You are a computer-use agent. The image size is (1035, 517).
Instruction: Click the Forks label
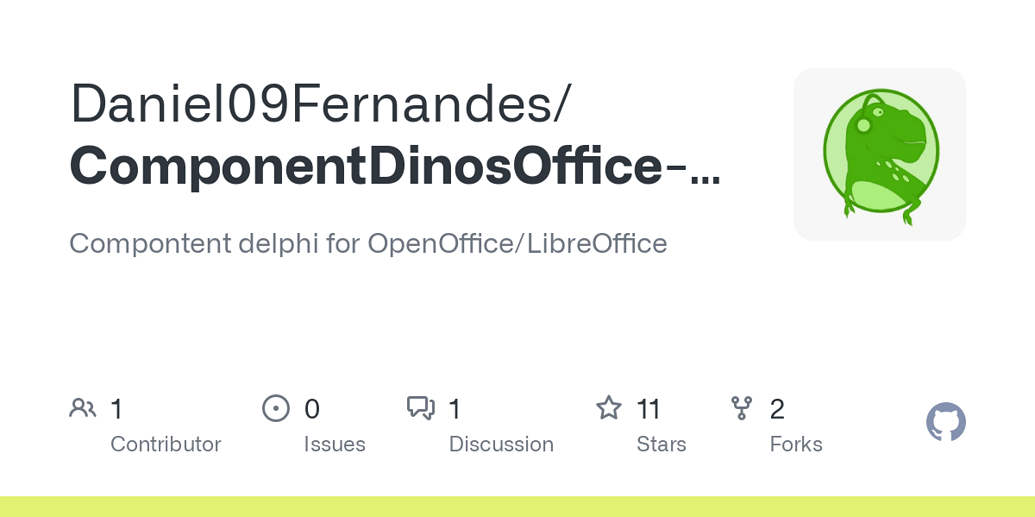pyautogui.click(x=796, y=444)
